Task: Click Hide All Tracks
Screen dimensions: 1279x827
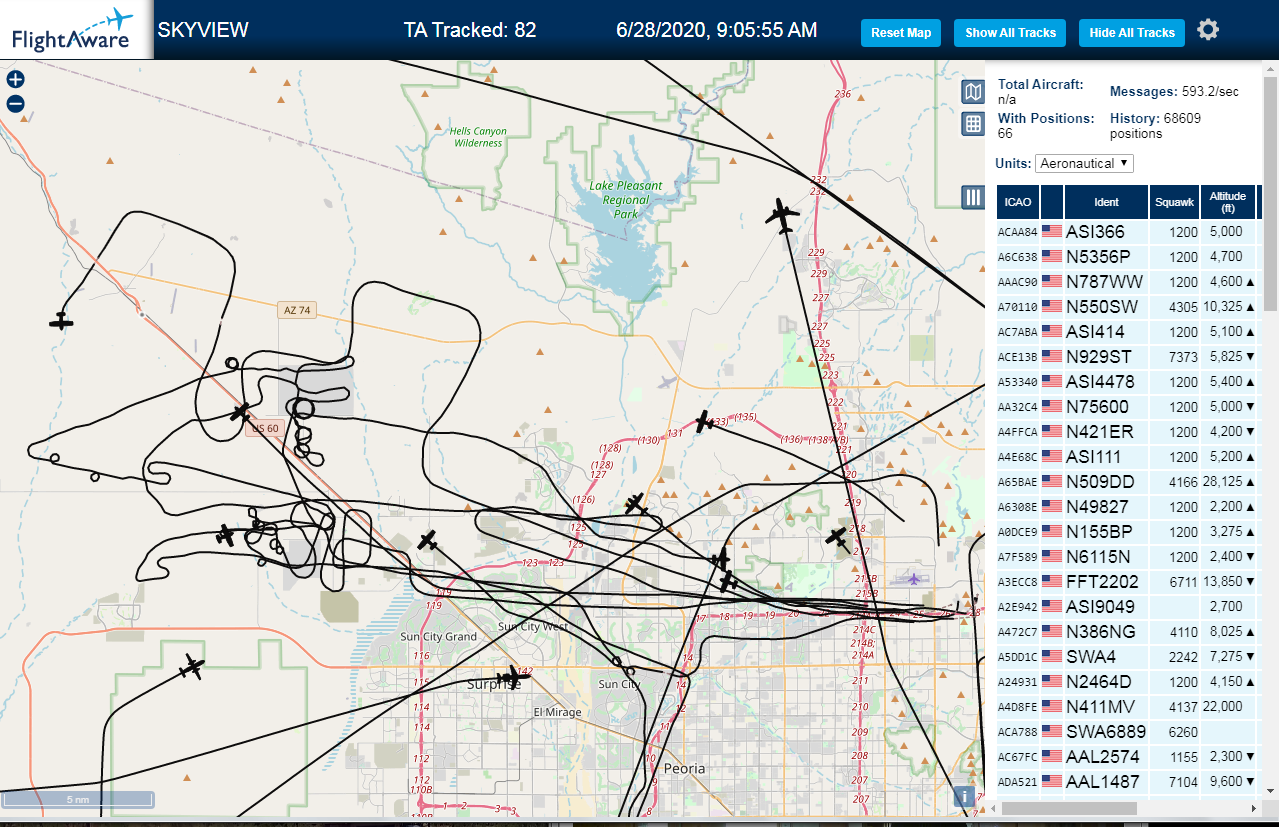Action: (x=1132, y=33)
